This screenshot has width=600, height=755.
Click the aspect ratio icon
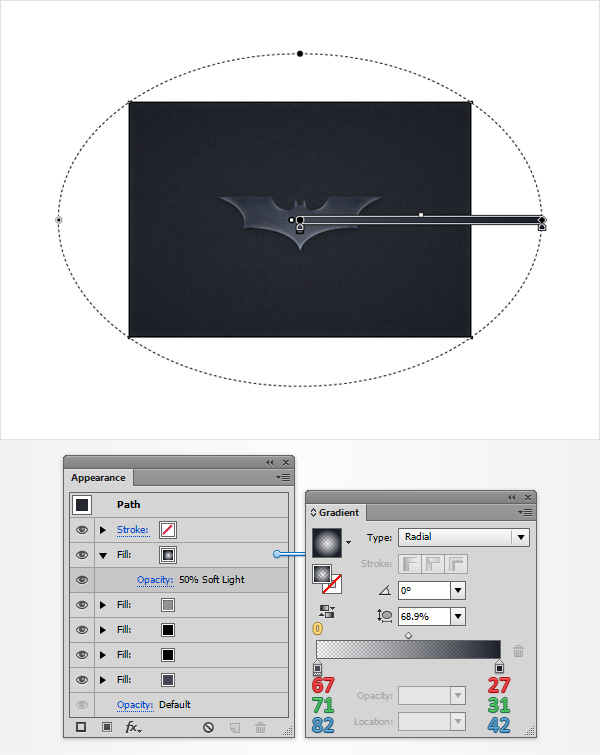click(384, 616)
